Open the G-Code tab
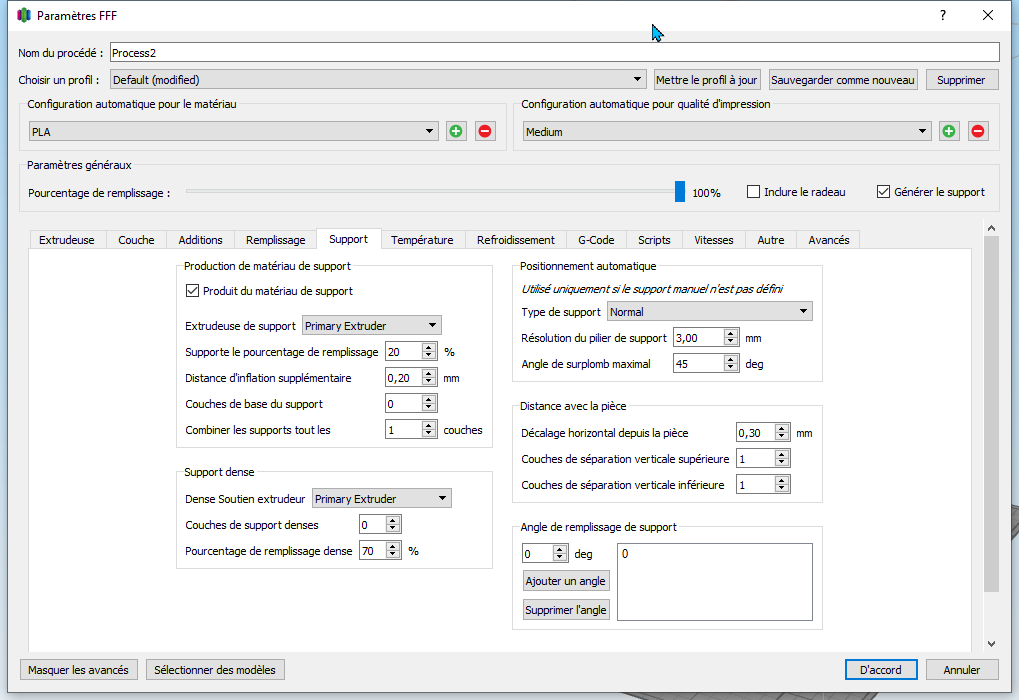Image resolution: width=1019 pixels, height=700 pixels. (x=596, y=240)
